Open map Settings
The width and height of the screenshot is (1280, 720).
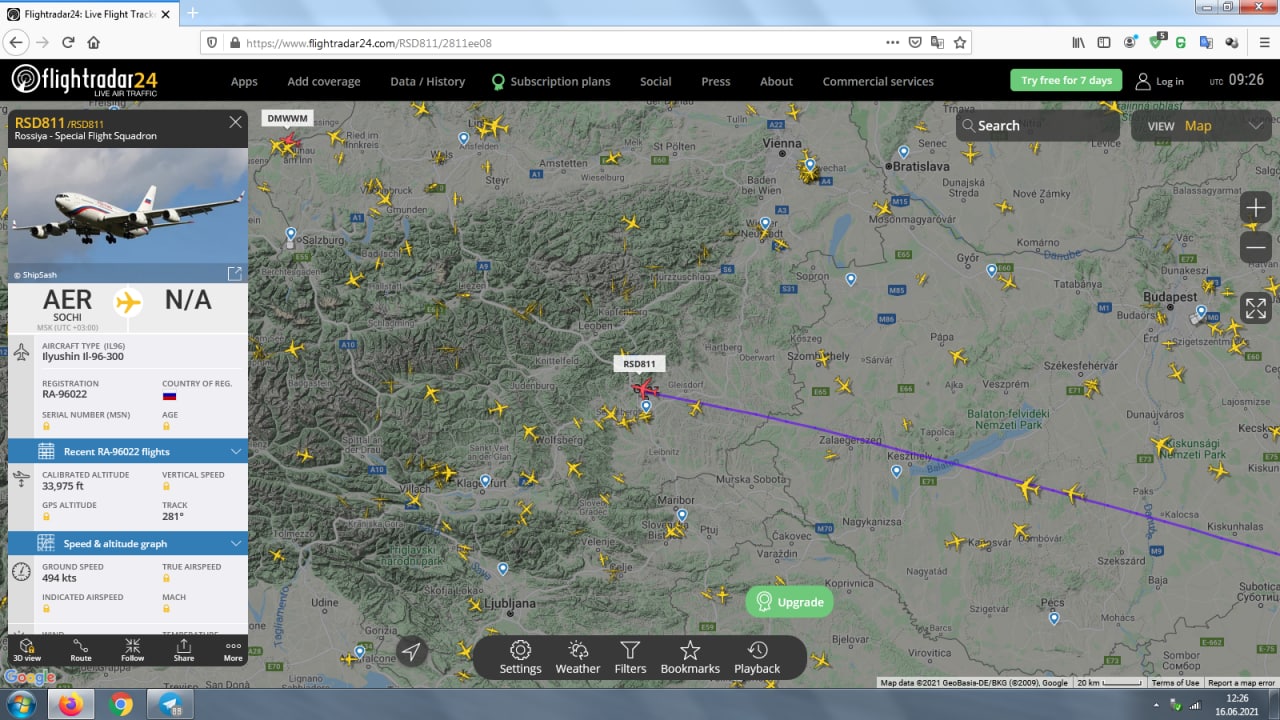click(x=520, y=658)
